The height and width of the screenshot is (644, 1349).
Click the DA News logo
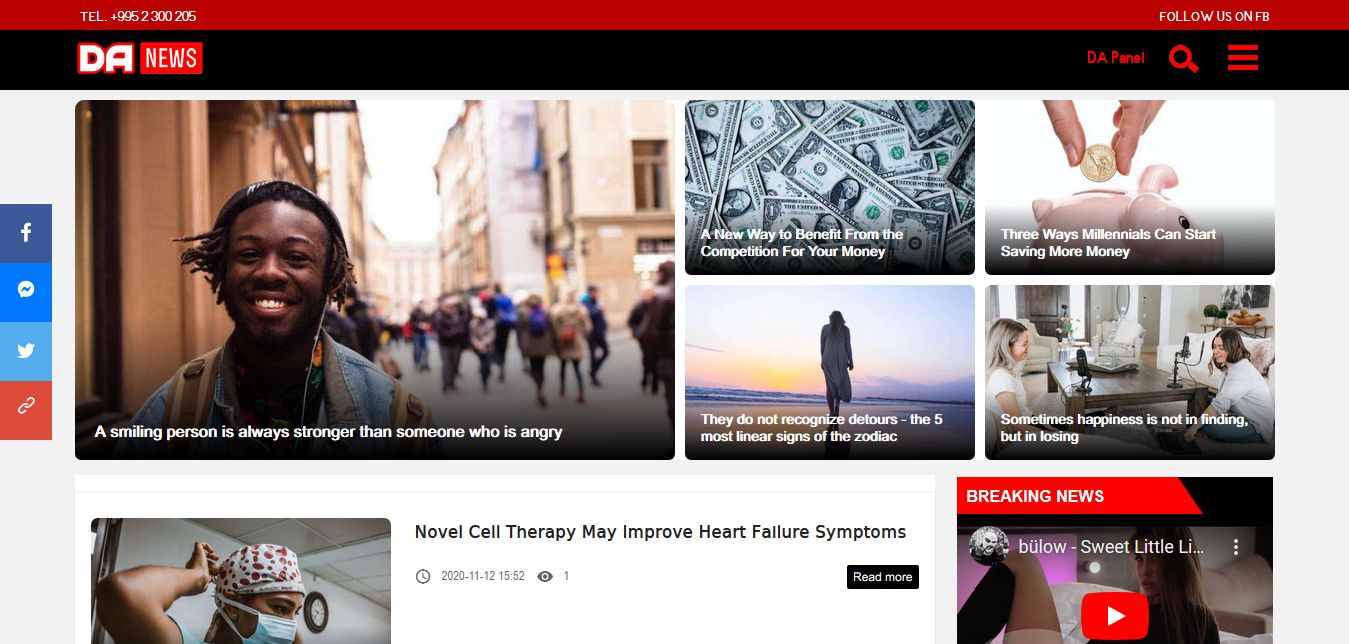click(140, 58)
